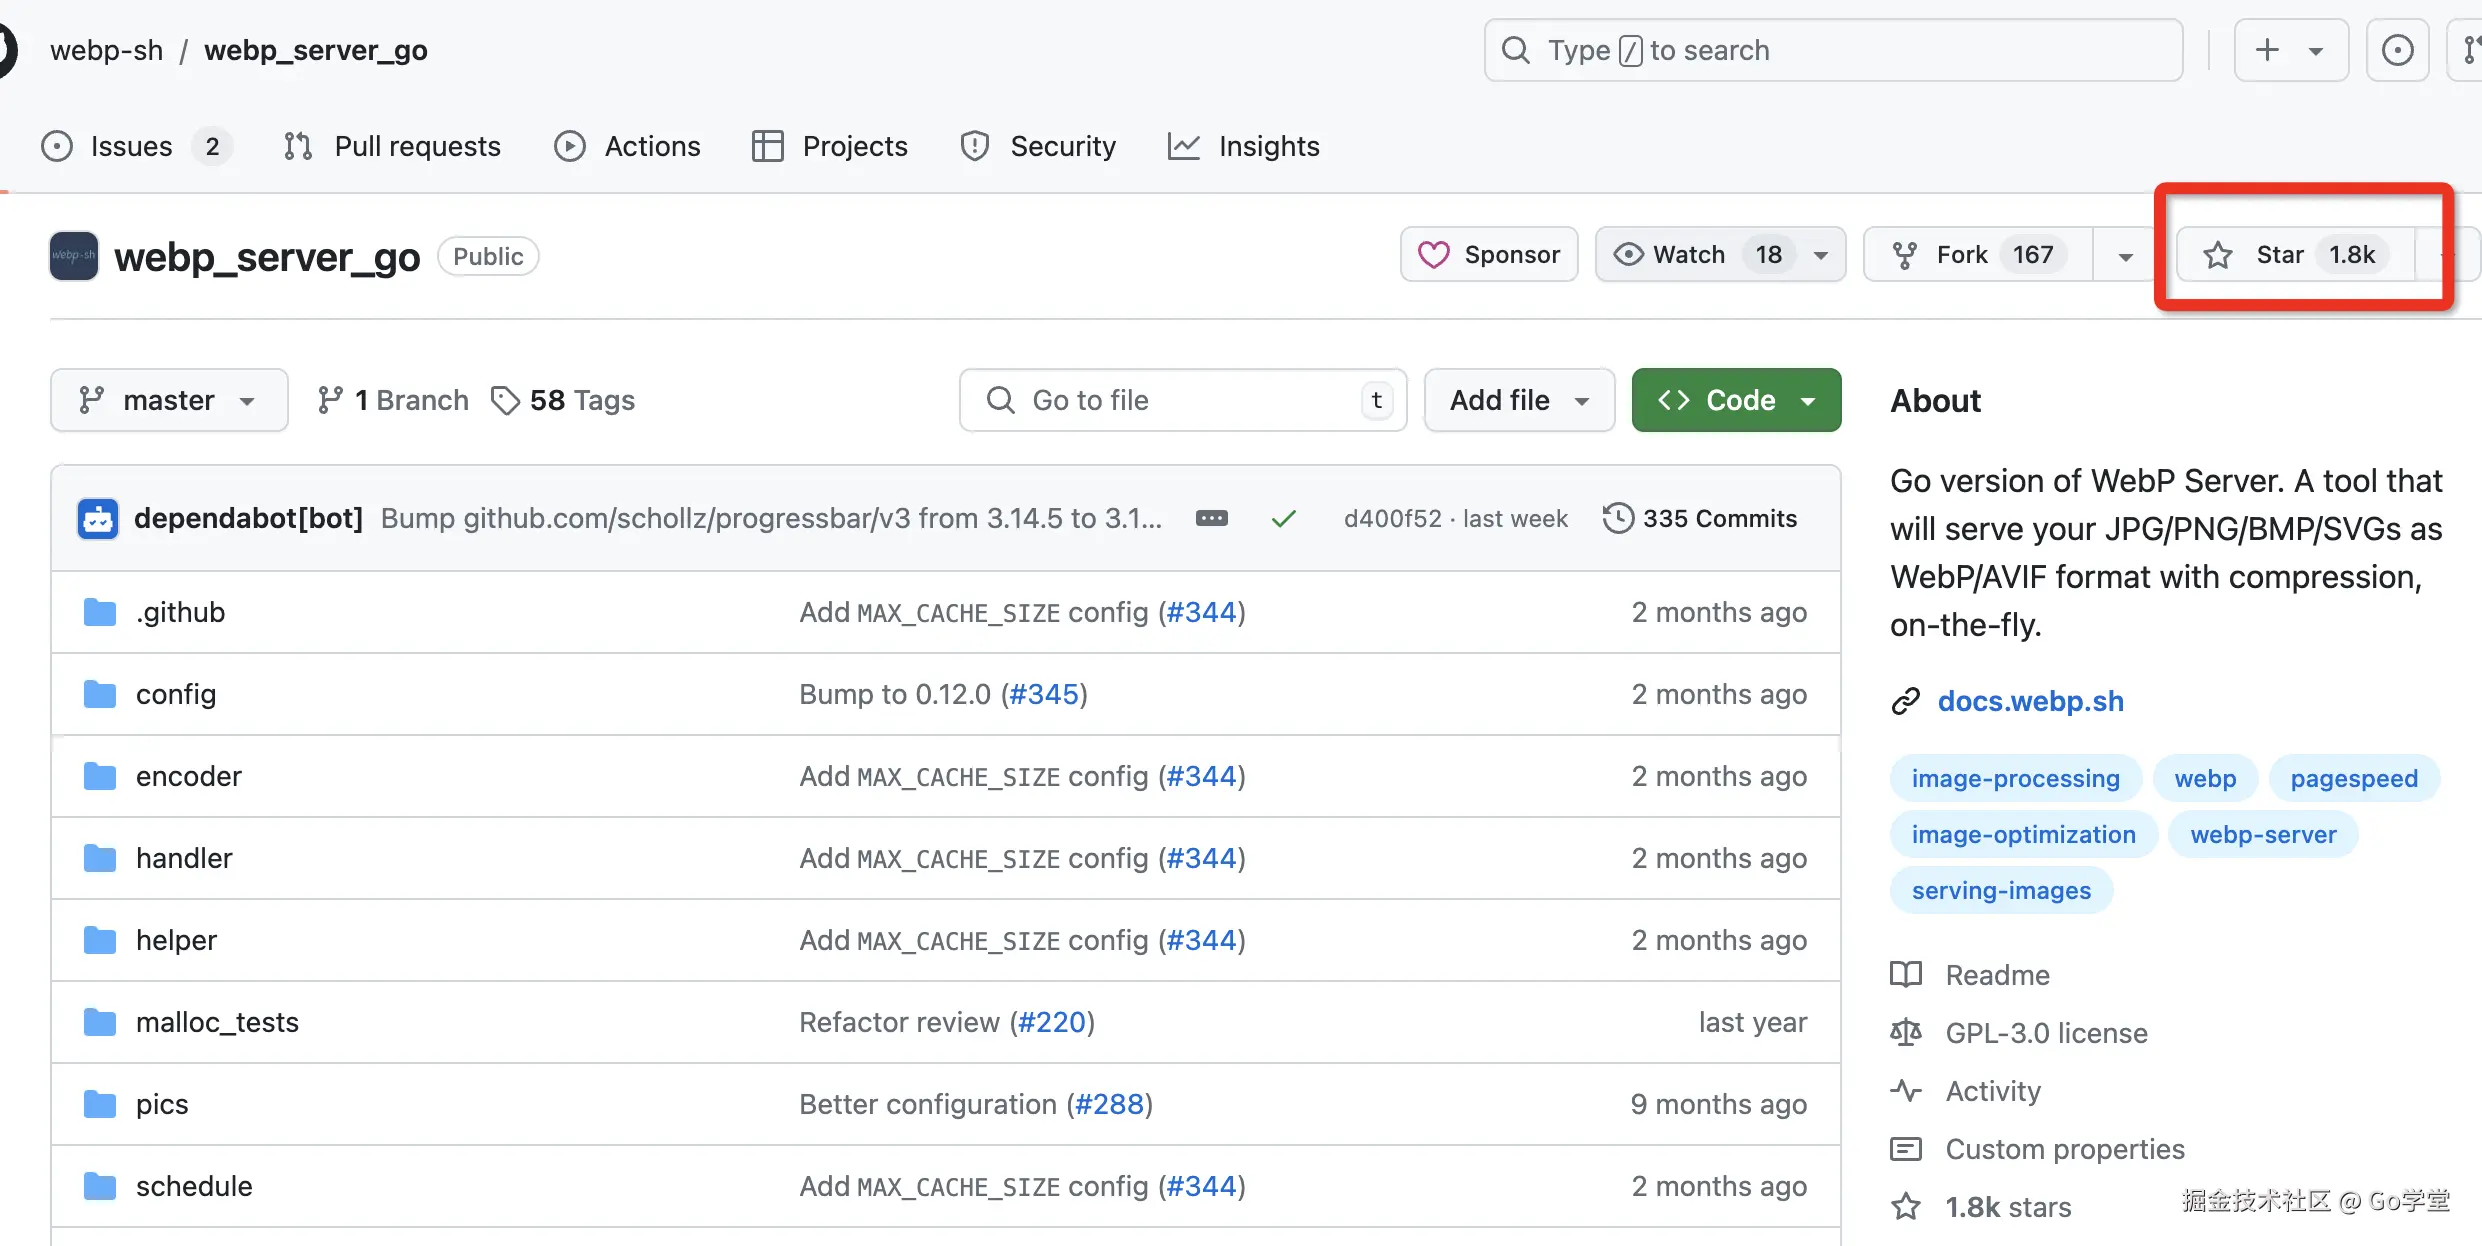Click the Sponsor heart button

1489,255
